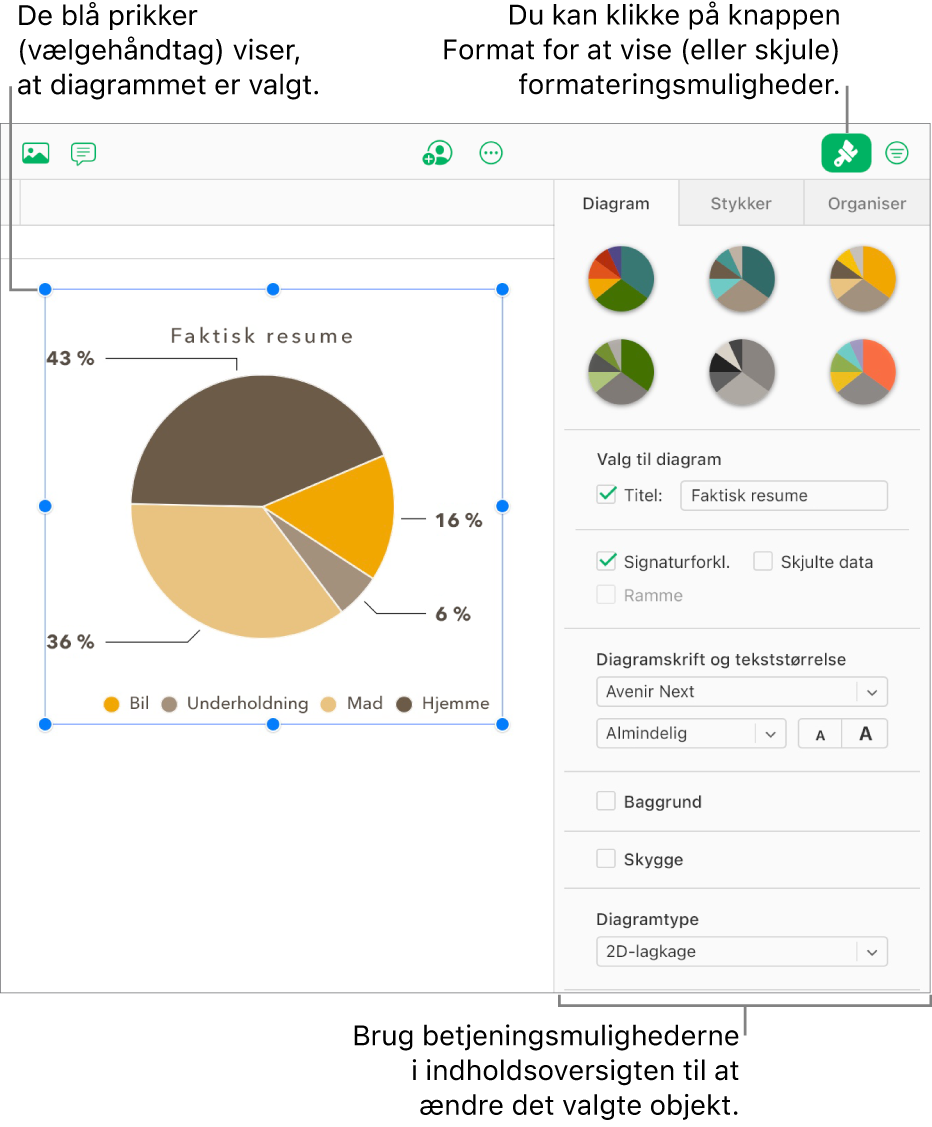Choose the green and gray pie style
The height and width of the screenshot is (1127, 932).
click(621, 372)
